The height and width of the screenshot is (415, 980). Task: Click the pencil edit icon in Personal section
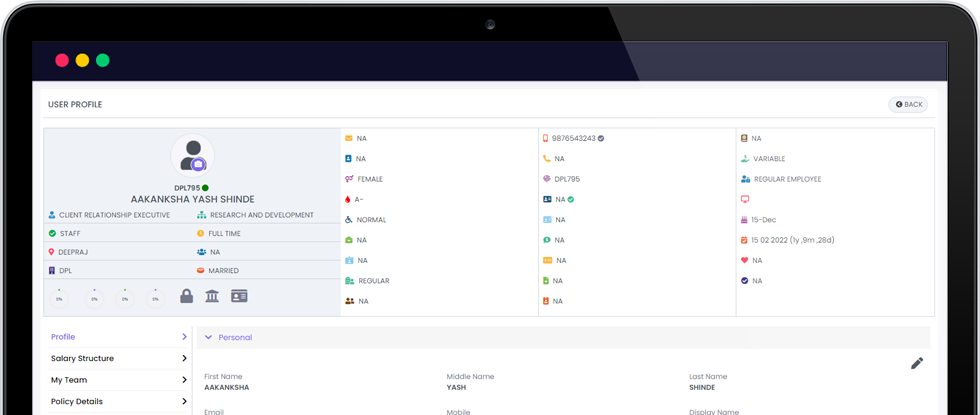coord(917,363)
